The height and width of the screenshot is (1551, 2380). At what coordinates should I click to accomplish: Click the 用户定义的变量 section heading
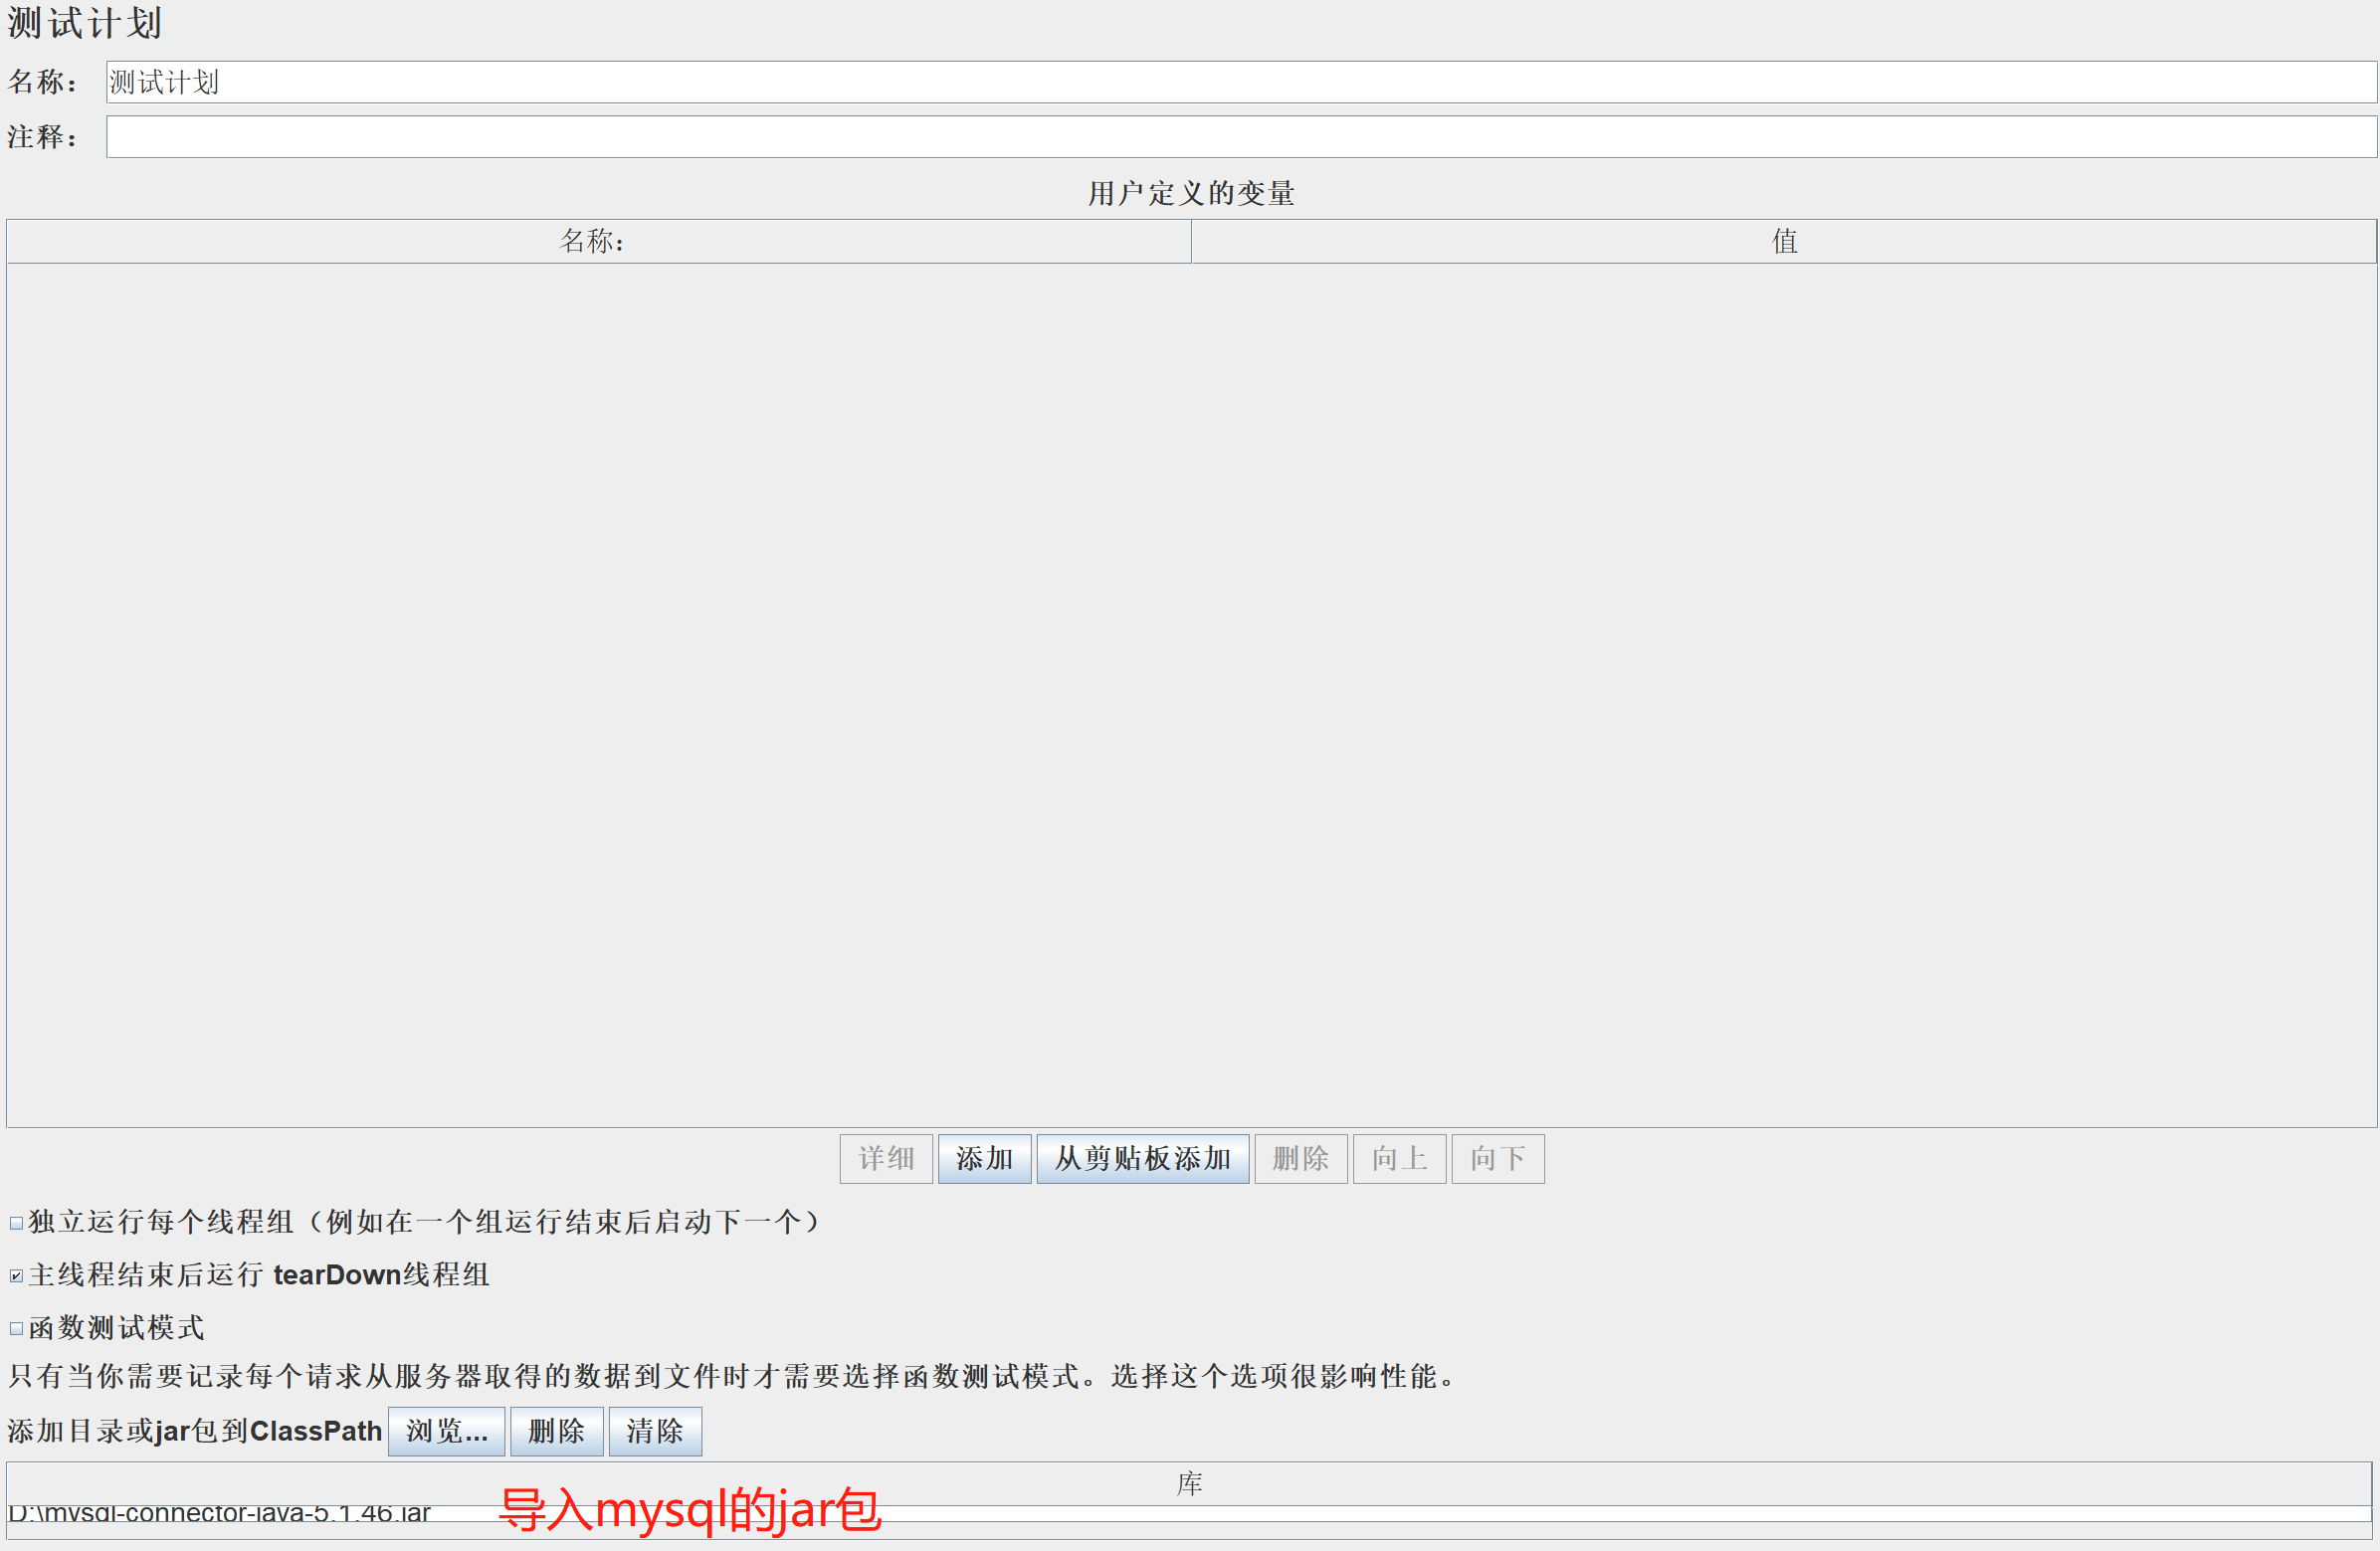click(1190, 193)
